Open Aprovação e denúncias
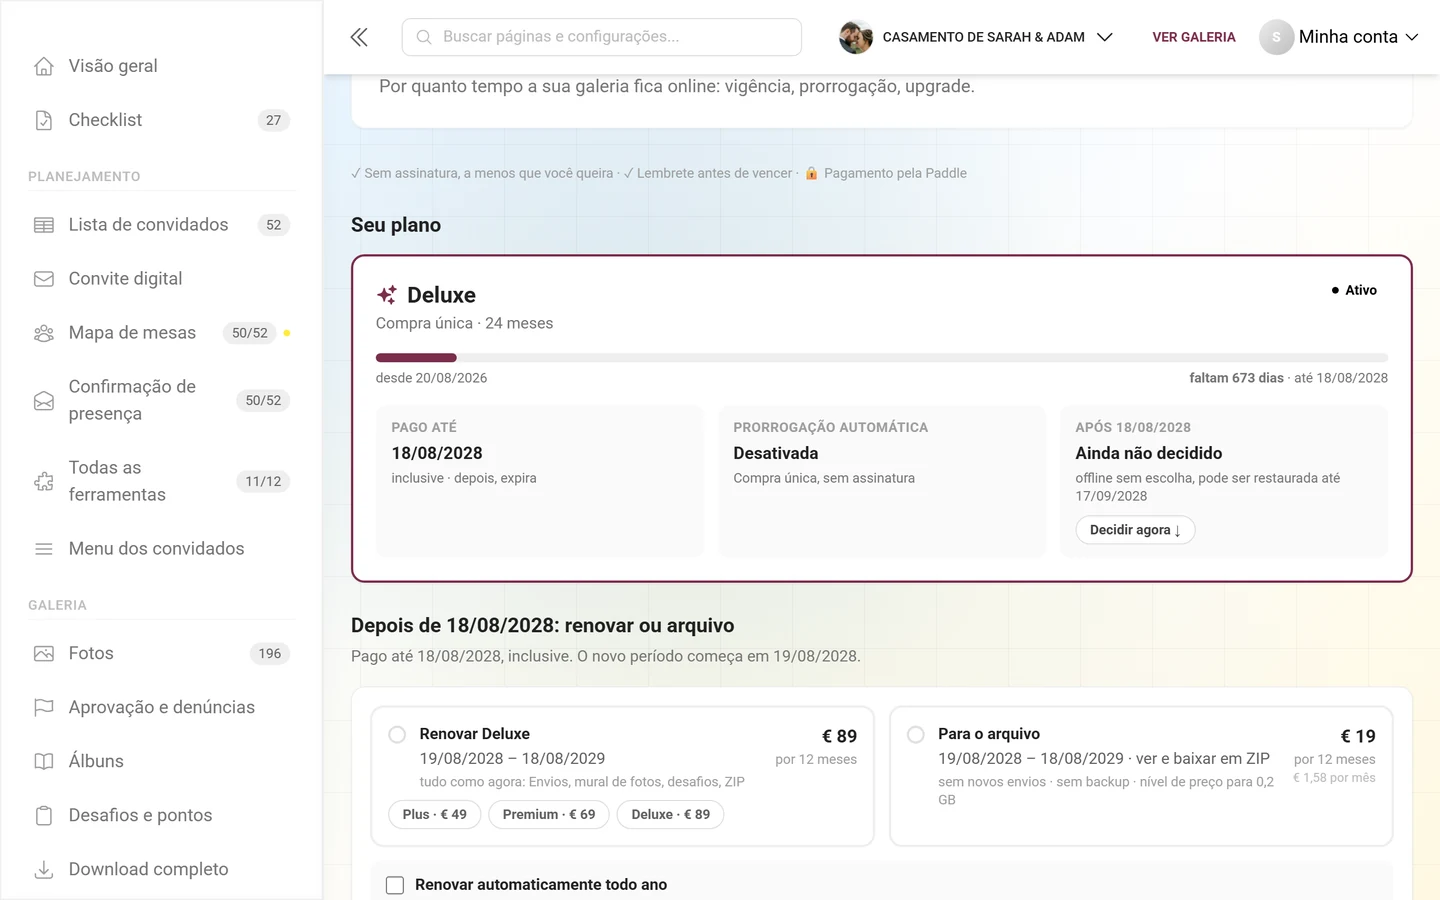Viewport: 1440px width, 900px height. coord(161,708)
